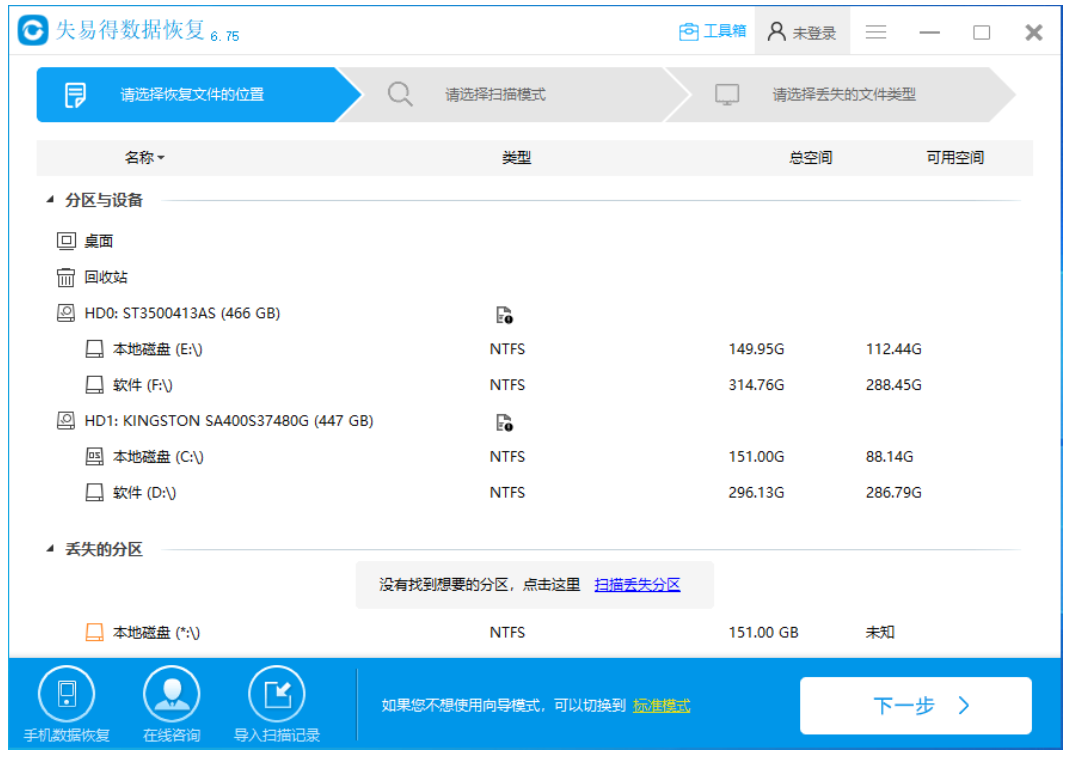Select the 桌面 (Desktop) location
This screenshot has width=1074, height=760.
pyautogui.click(x=102, y=241)
